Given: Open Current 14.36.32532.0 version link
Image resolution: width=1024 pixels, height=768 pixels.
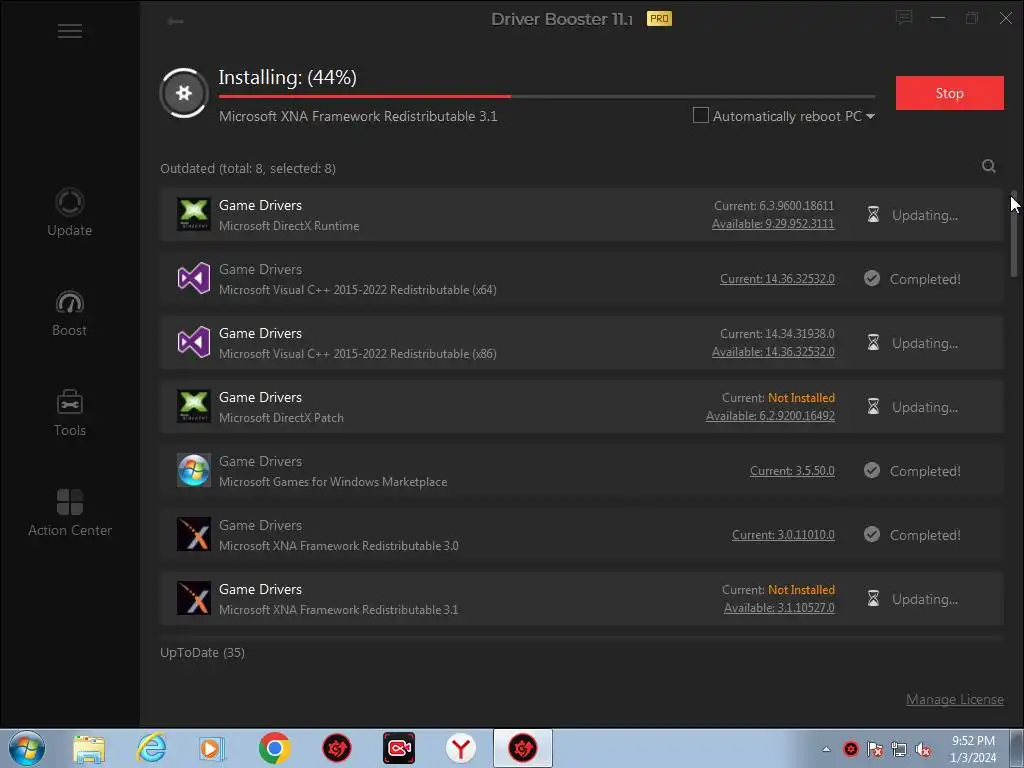Looking at the screenshot, I should click(777, 279).
